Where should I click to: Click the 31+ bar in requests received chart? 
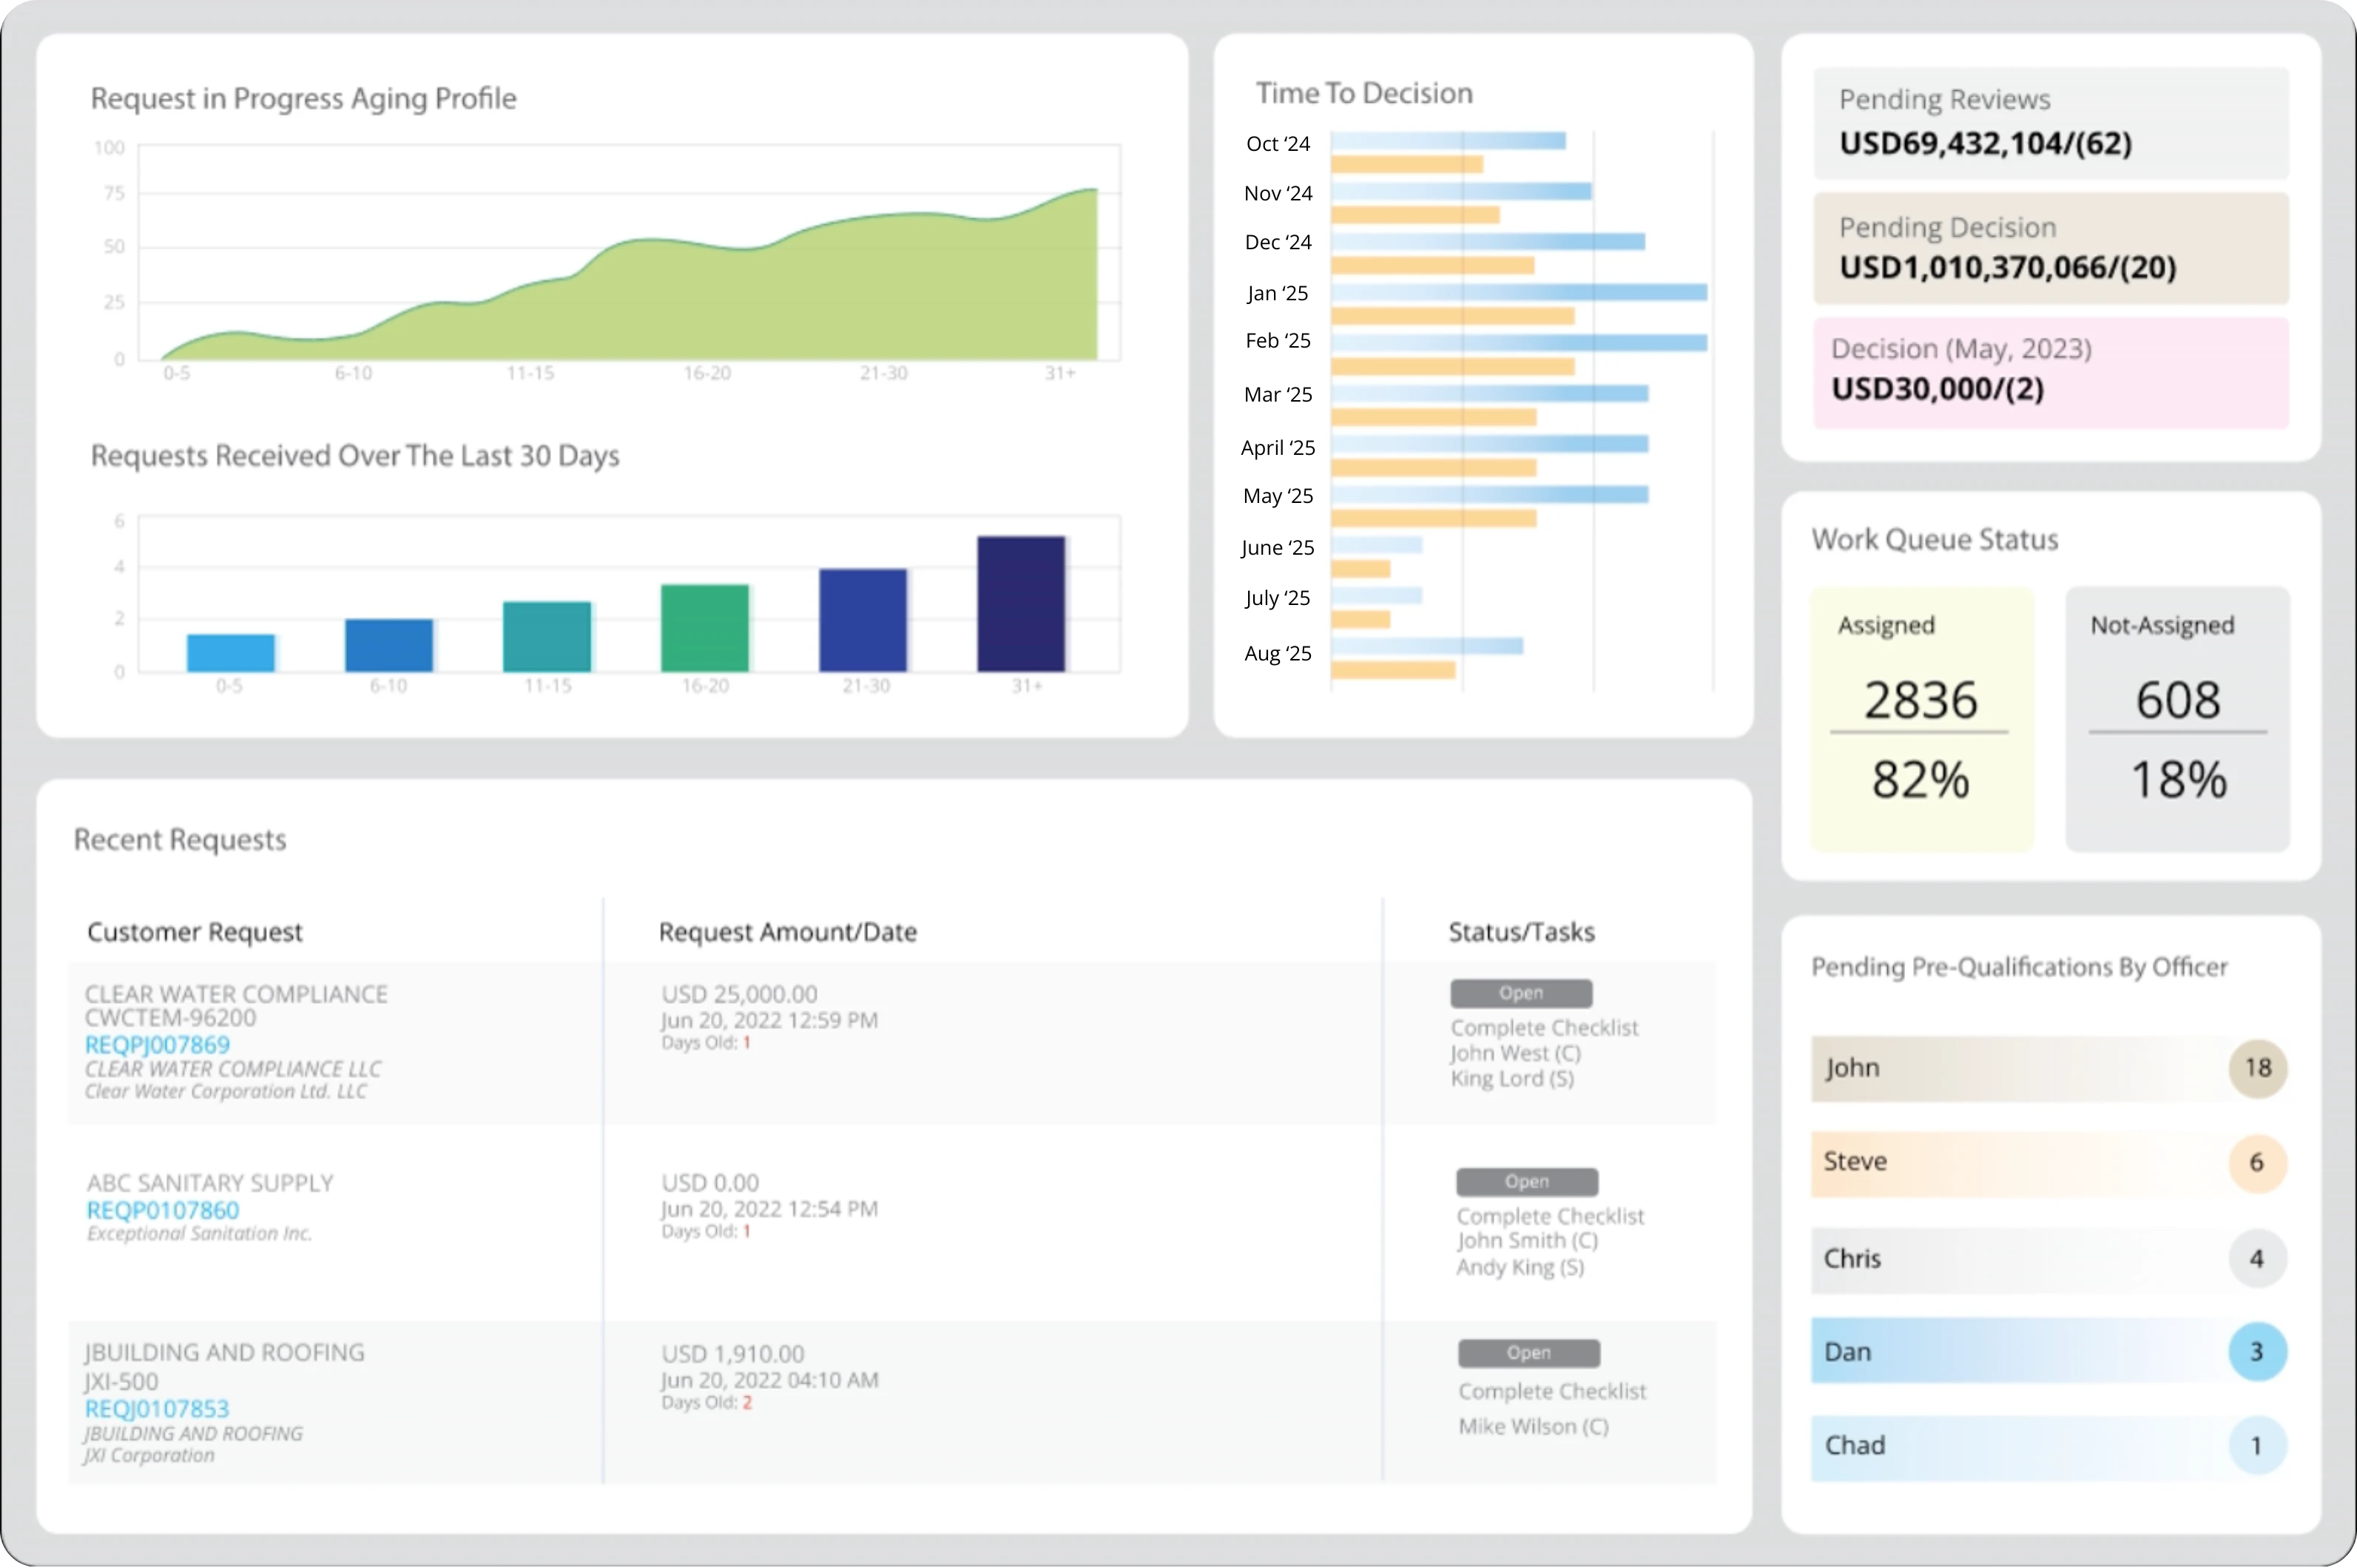(1021, 604)
